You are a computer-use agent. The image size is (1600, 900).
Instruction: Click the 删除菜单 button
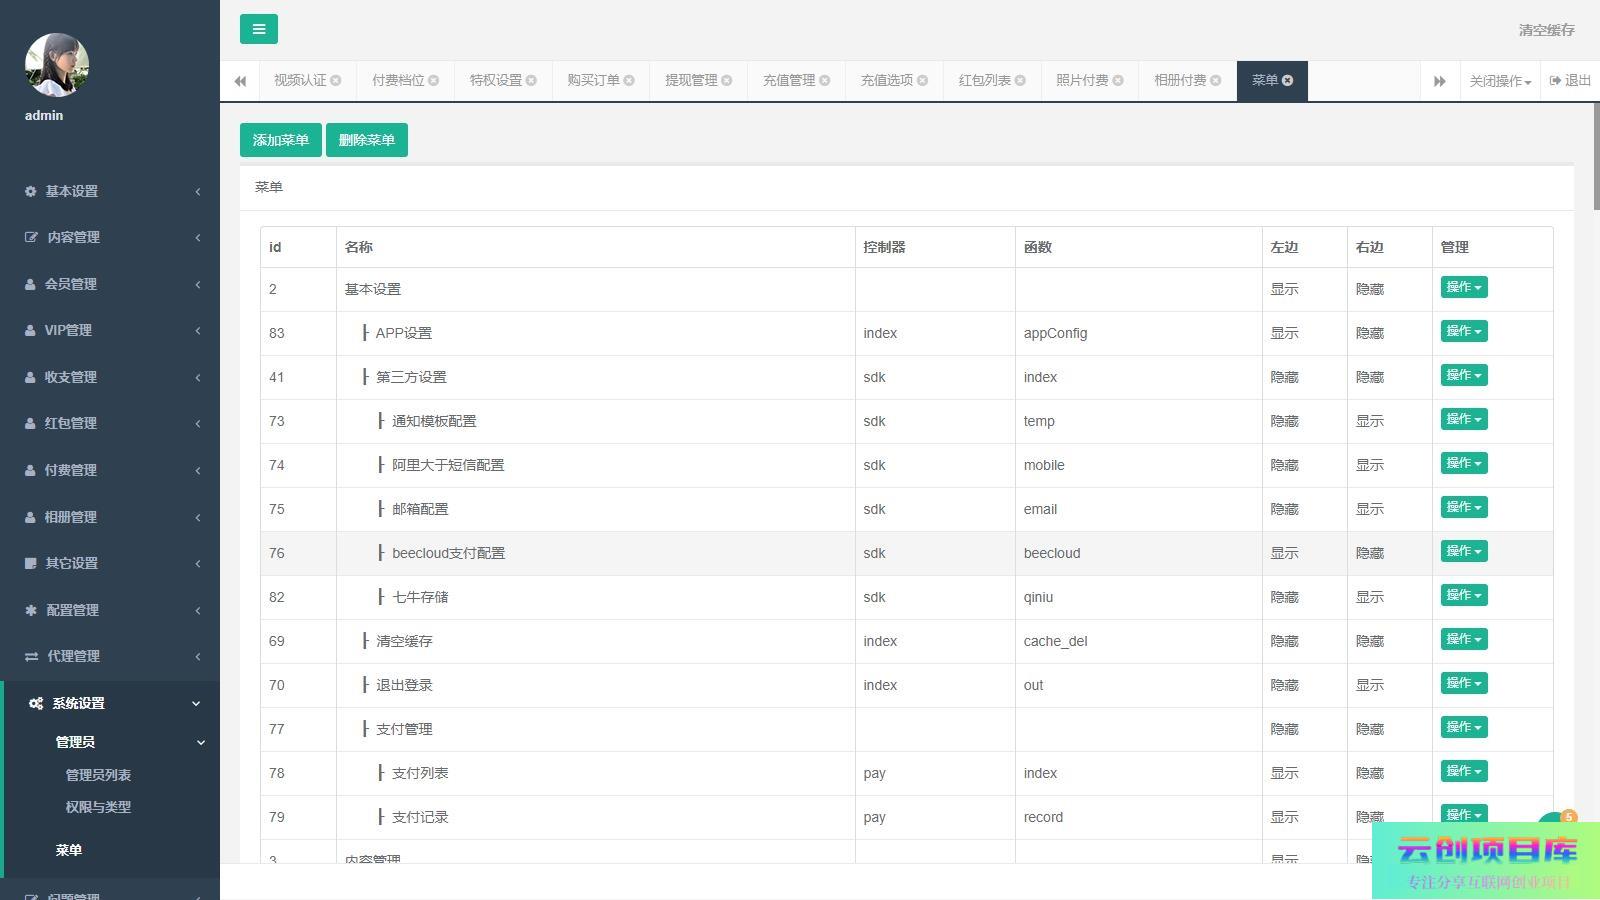[x=366, y=140]
